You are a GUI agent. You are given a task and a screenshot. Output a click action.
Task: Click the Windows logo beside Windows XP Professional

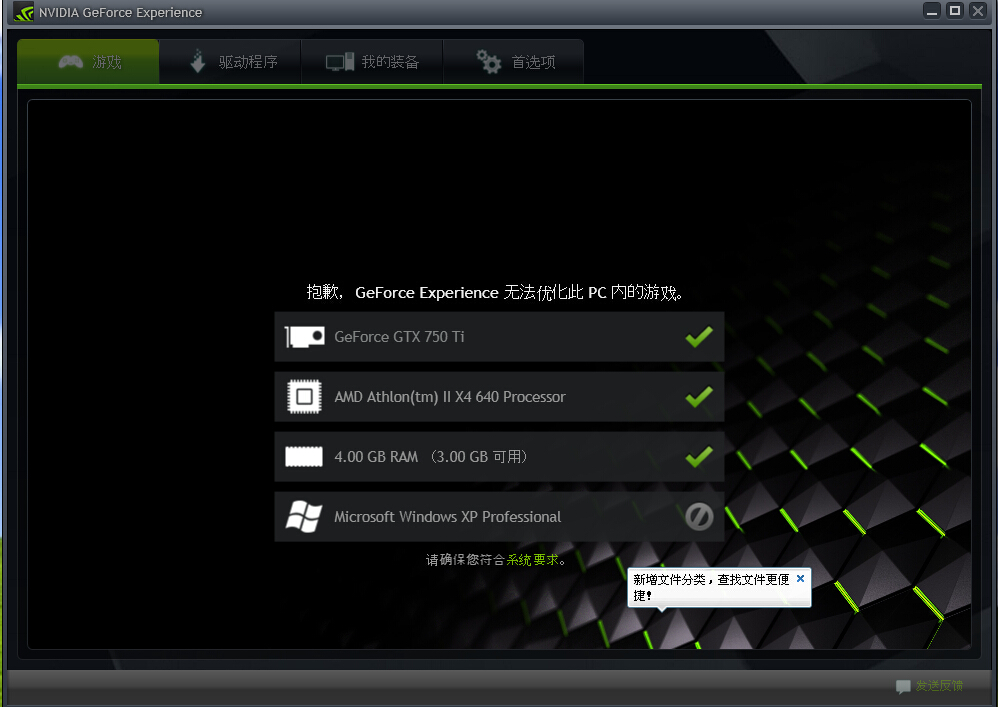click(x=304, y=516)
